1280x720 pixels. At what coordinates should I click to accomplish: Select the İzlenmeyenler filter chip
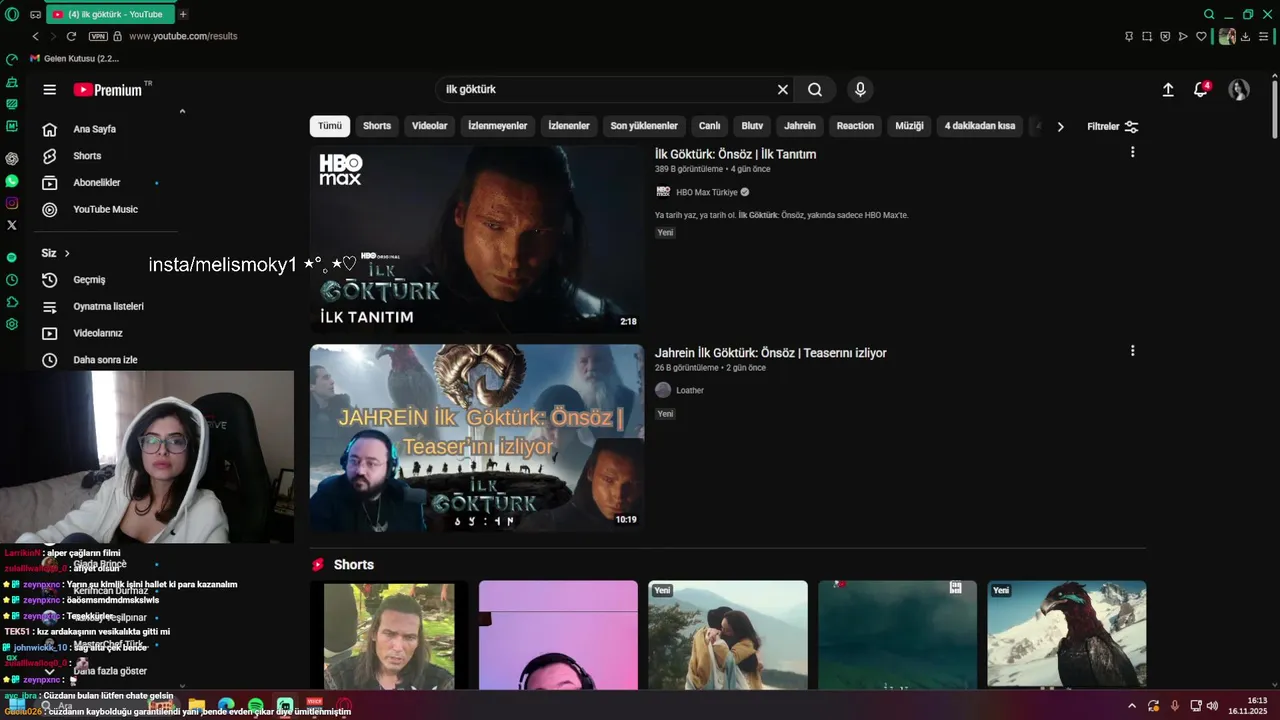coord(498,126)
